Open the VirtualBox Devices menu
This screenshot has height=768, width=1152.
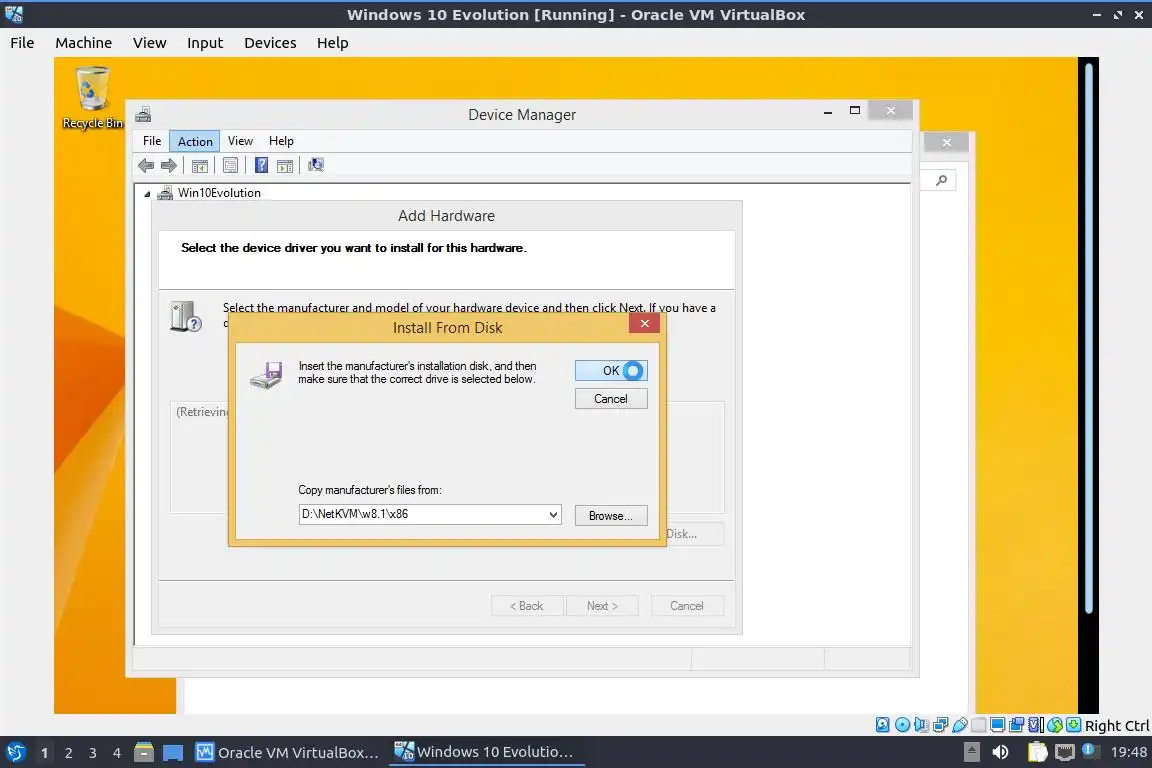click(x=270, y=43)
